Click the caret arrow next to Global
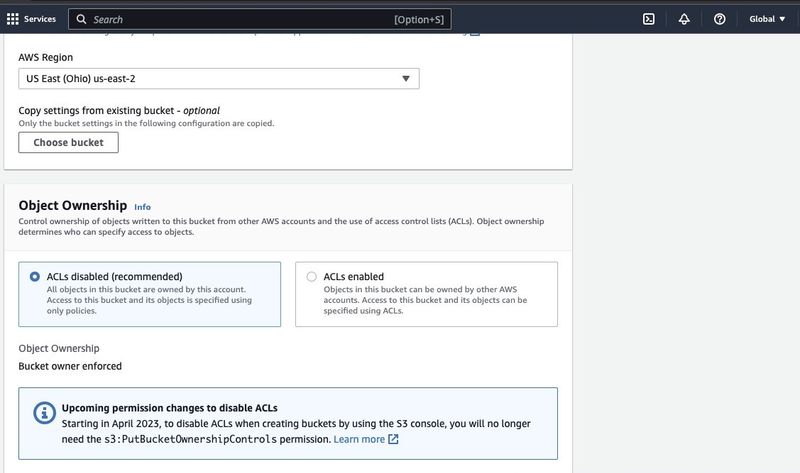This screenshot has width=800, height=473. click(782, 19)
